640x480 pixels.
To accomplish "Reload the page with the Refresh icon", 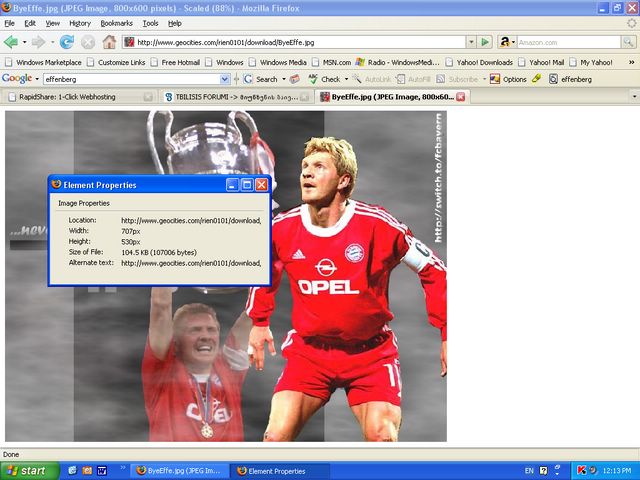I will pos(67,42).
